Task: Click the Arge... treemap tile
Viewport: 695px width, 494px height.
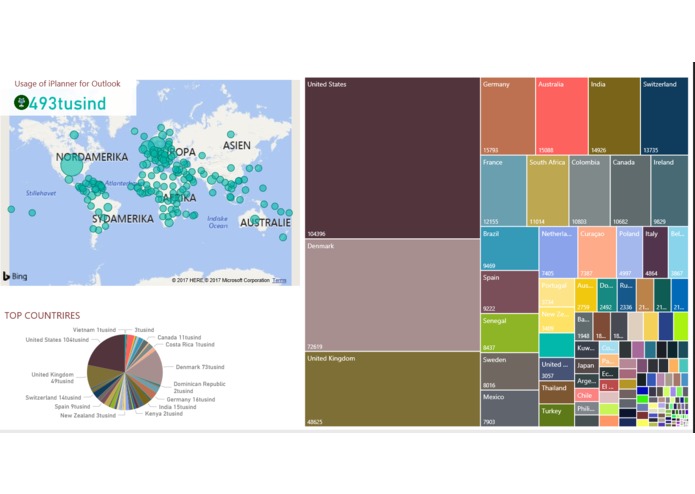Action: pyautogui.click(x=586, y=381)
